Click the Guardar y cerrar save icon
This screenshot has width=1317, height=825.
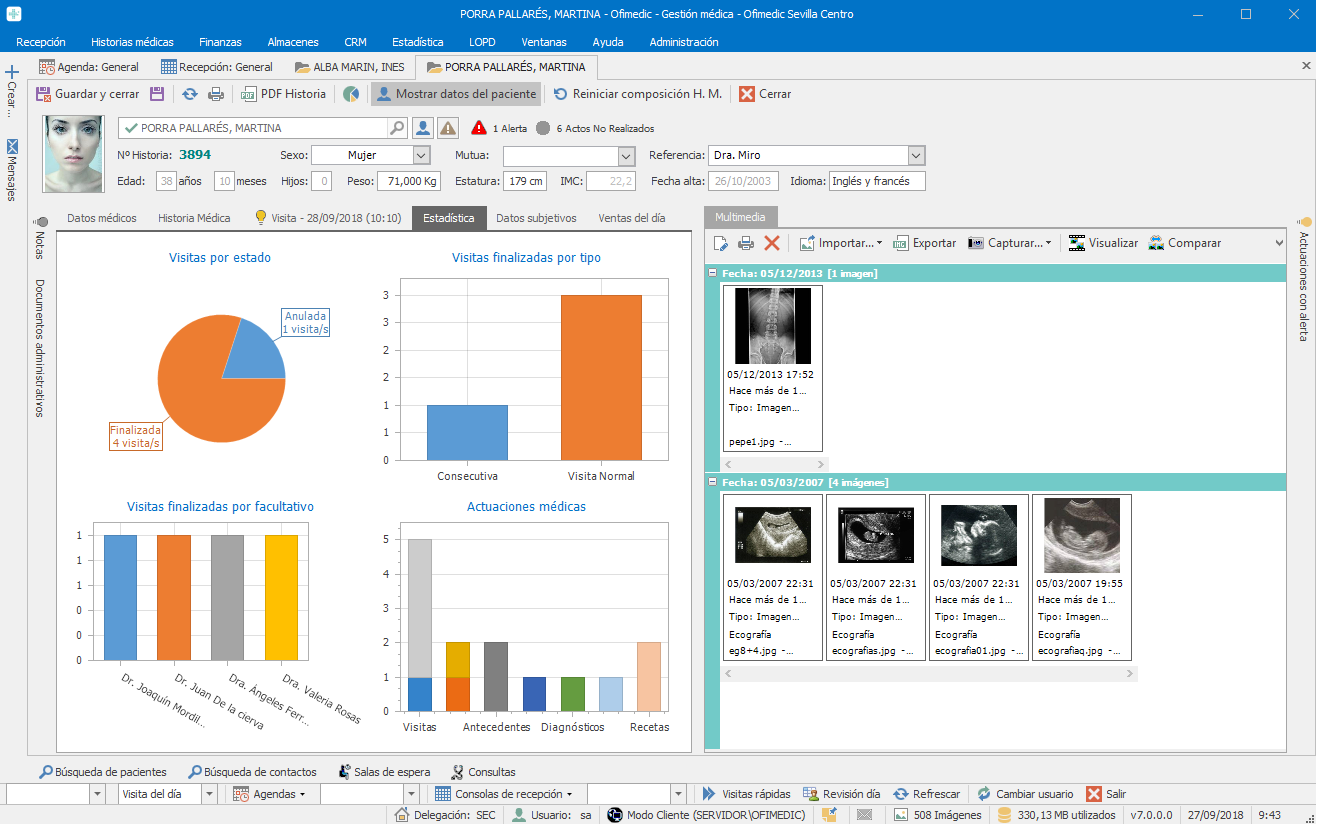point(44,94)
